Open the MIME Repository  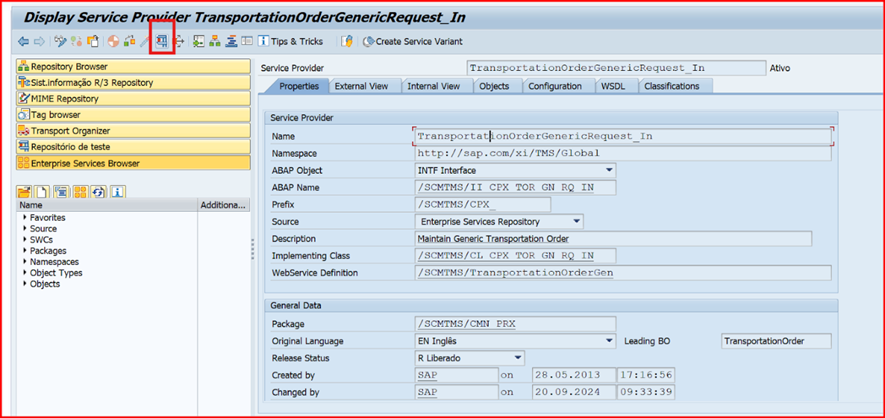point(133,99)
